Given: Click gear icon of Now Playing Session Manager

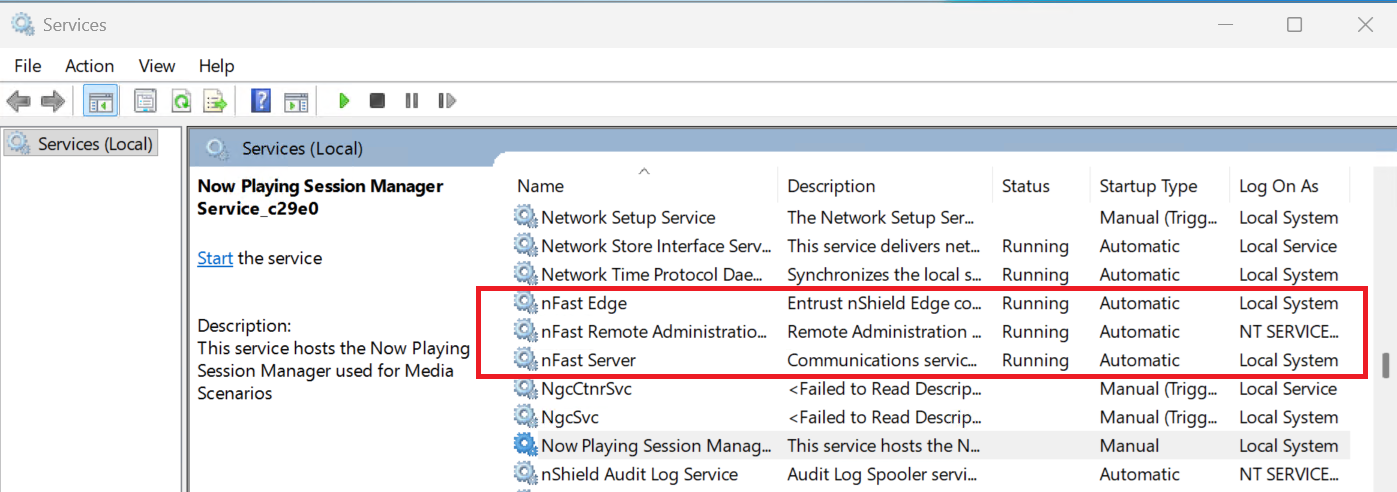Looking at the screenshot, I should point(525,446).
